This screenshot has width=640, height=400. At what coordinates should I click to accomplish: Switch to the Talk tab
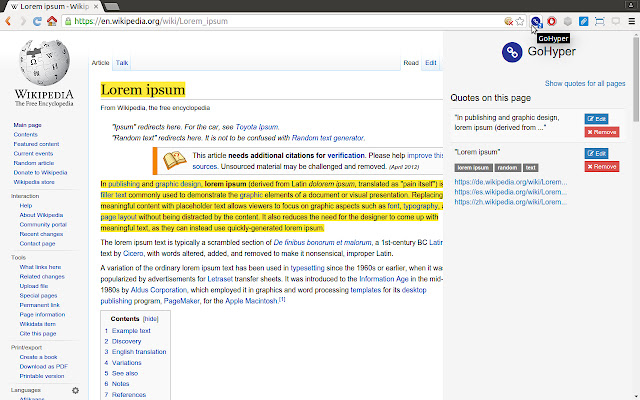[x=122, y=63]
